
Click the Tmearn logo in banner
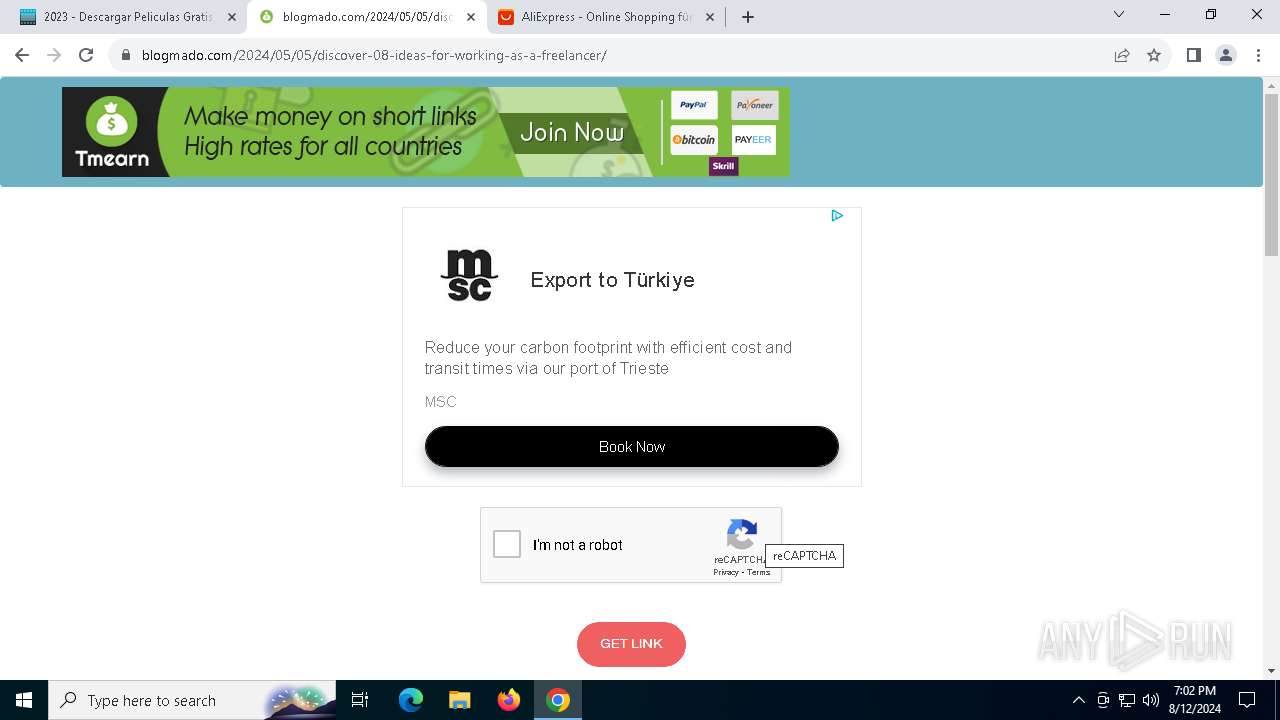tap(112, 132)
